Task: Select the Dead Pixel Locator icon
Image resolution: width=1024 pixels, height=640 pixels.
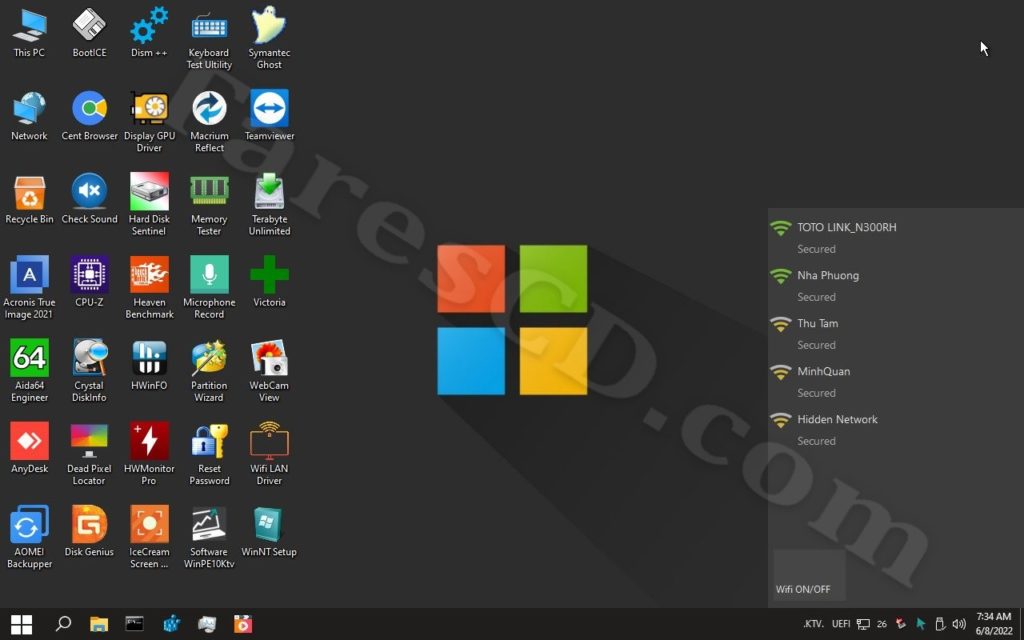Action: point(89,454)
